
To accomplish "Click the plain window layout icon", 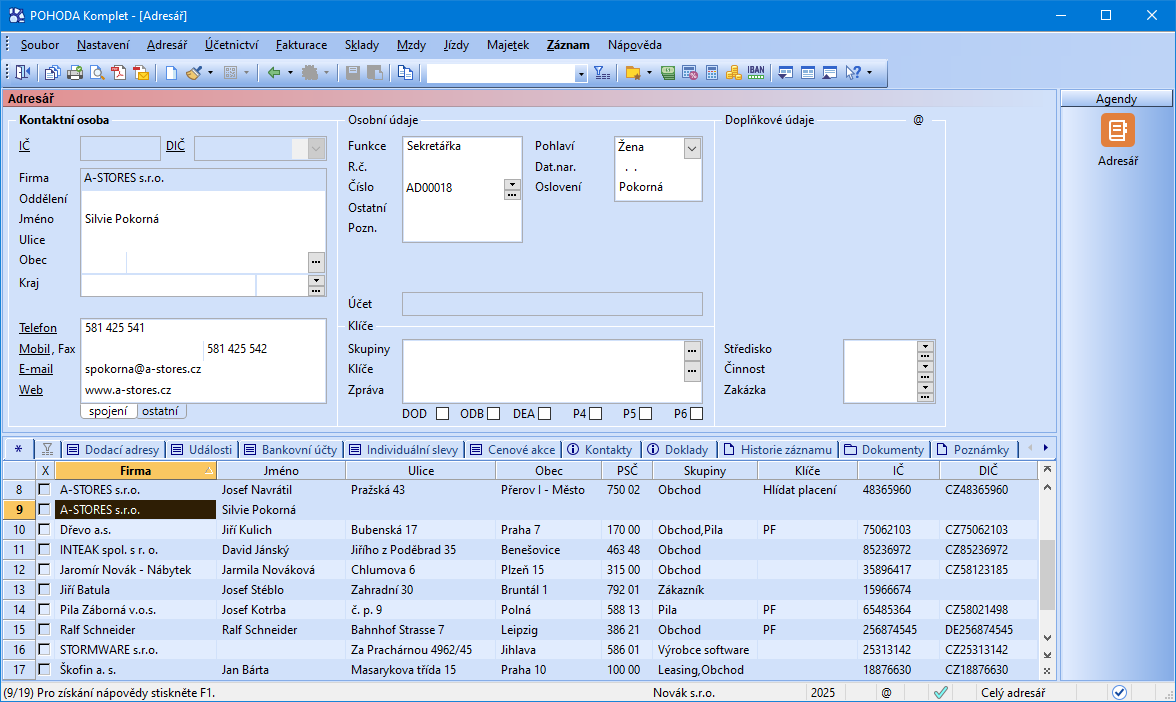I will pos(808,73).
